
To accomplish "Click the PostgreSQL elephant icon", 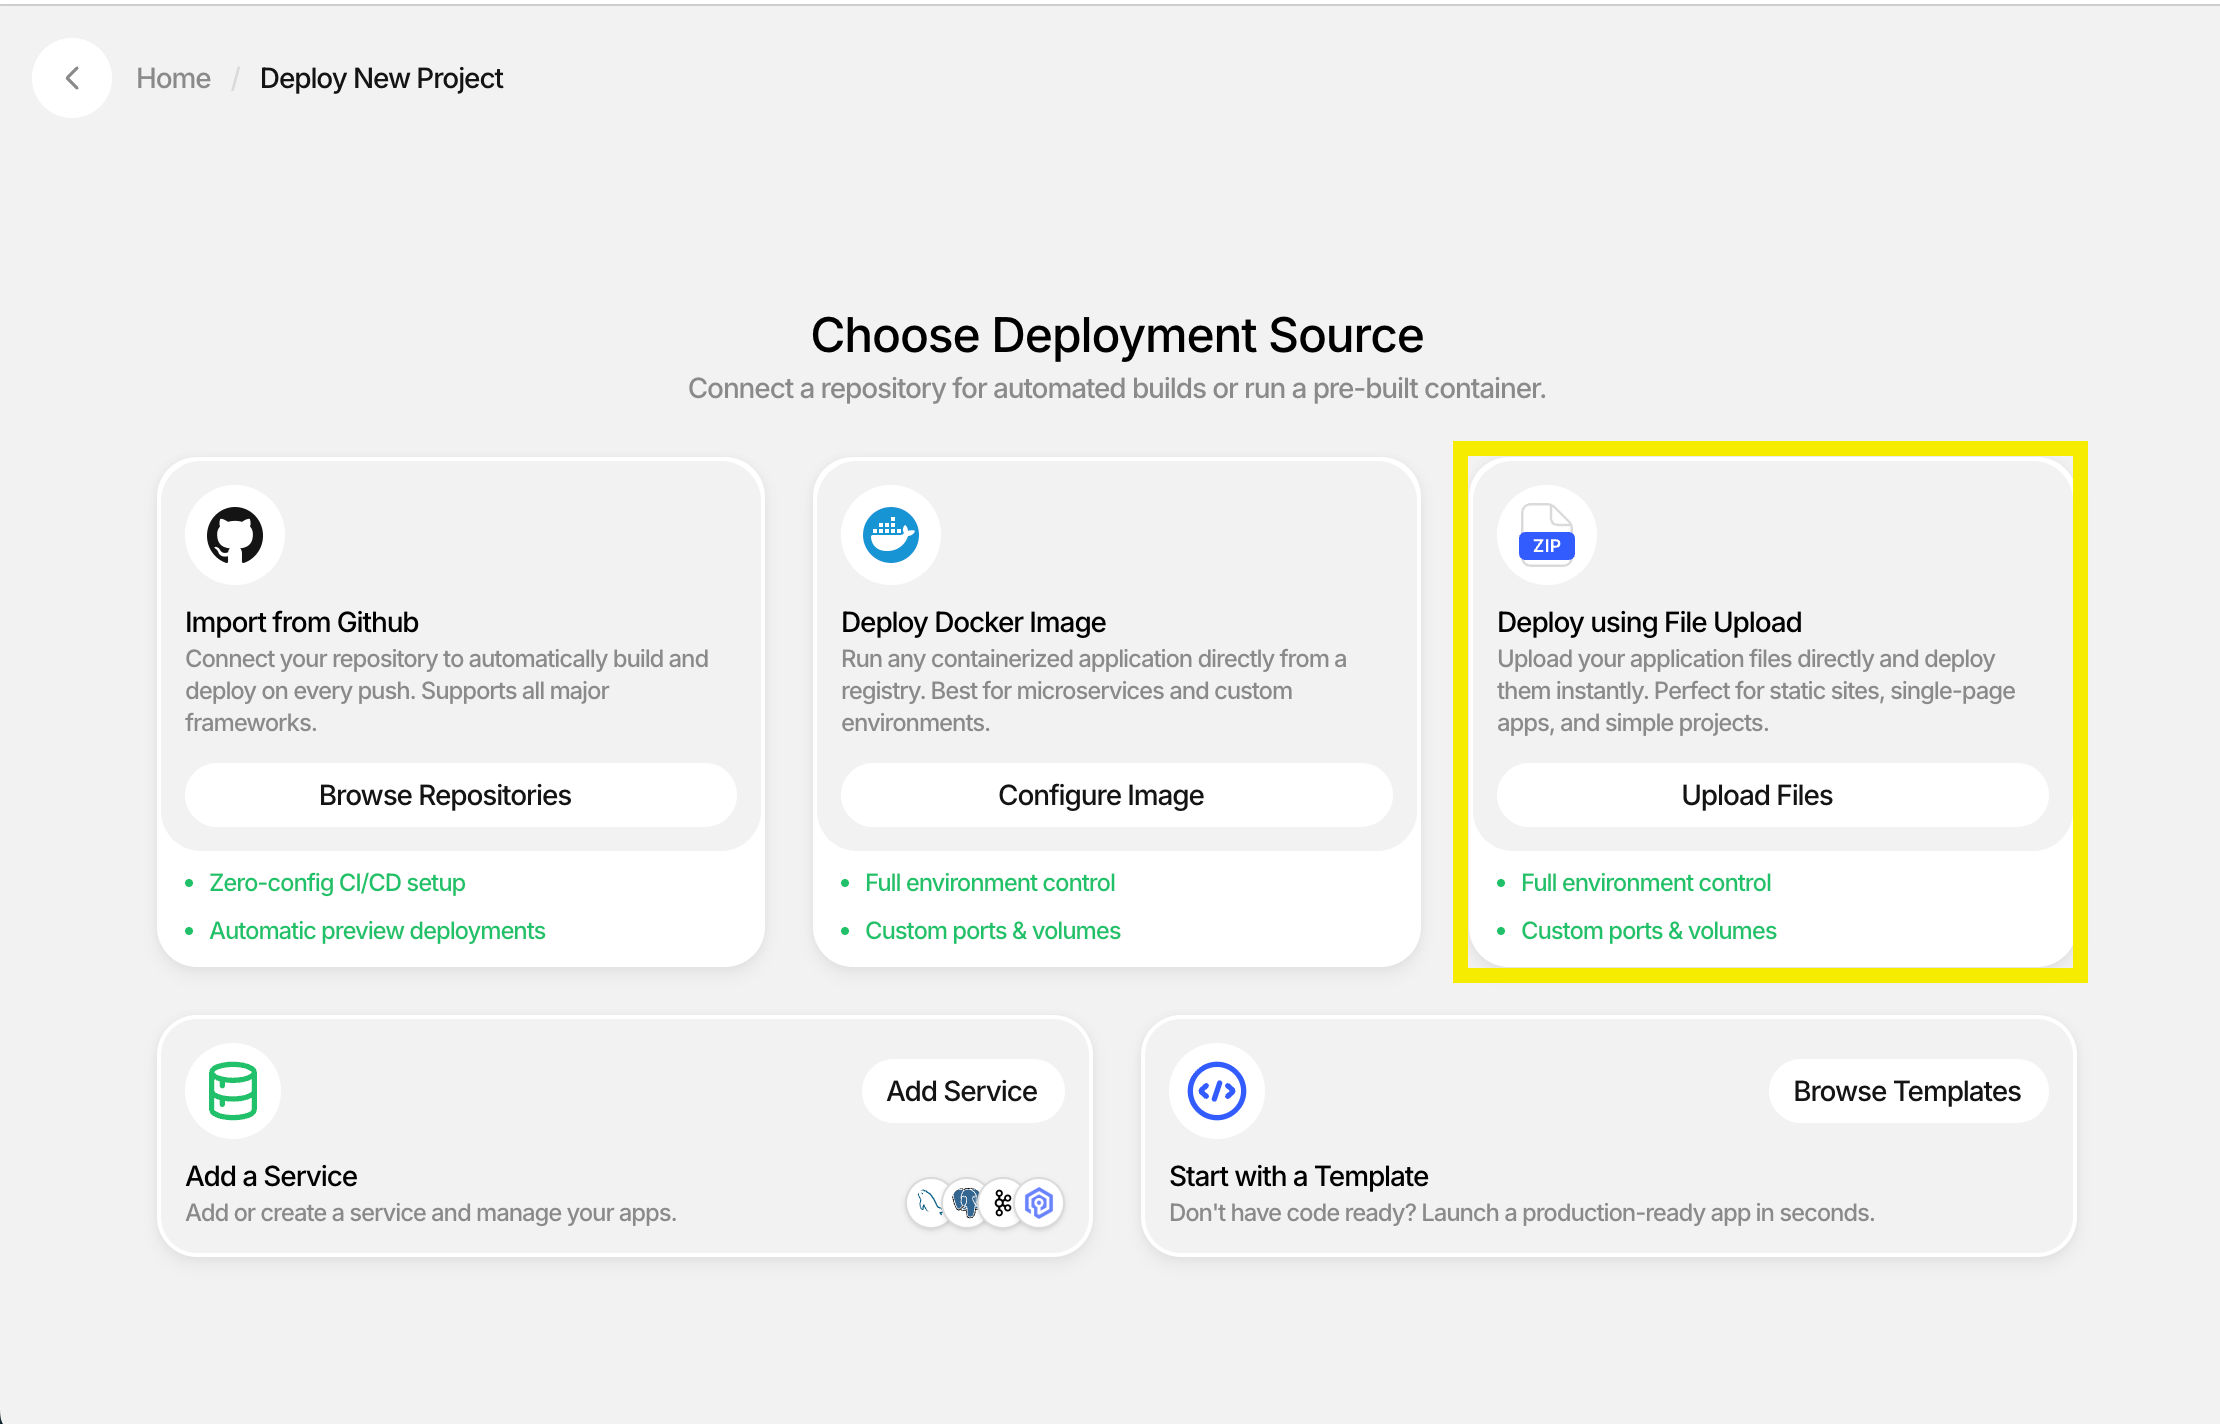I will pyautogui.click(x=966, y=1202).
